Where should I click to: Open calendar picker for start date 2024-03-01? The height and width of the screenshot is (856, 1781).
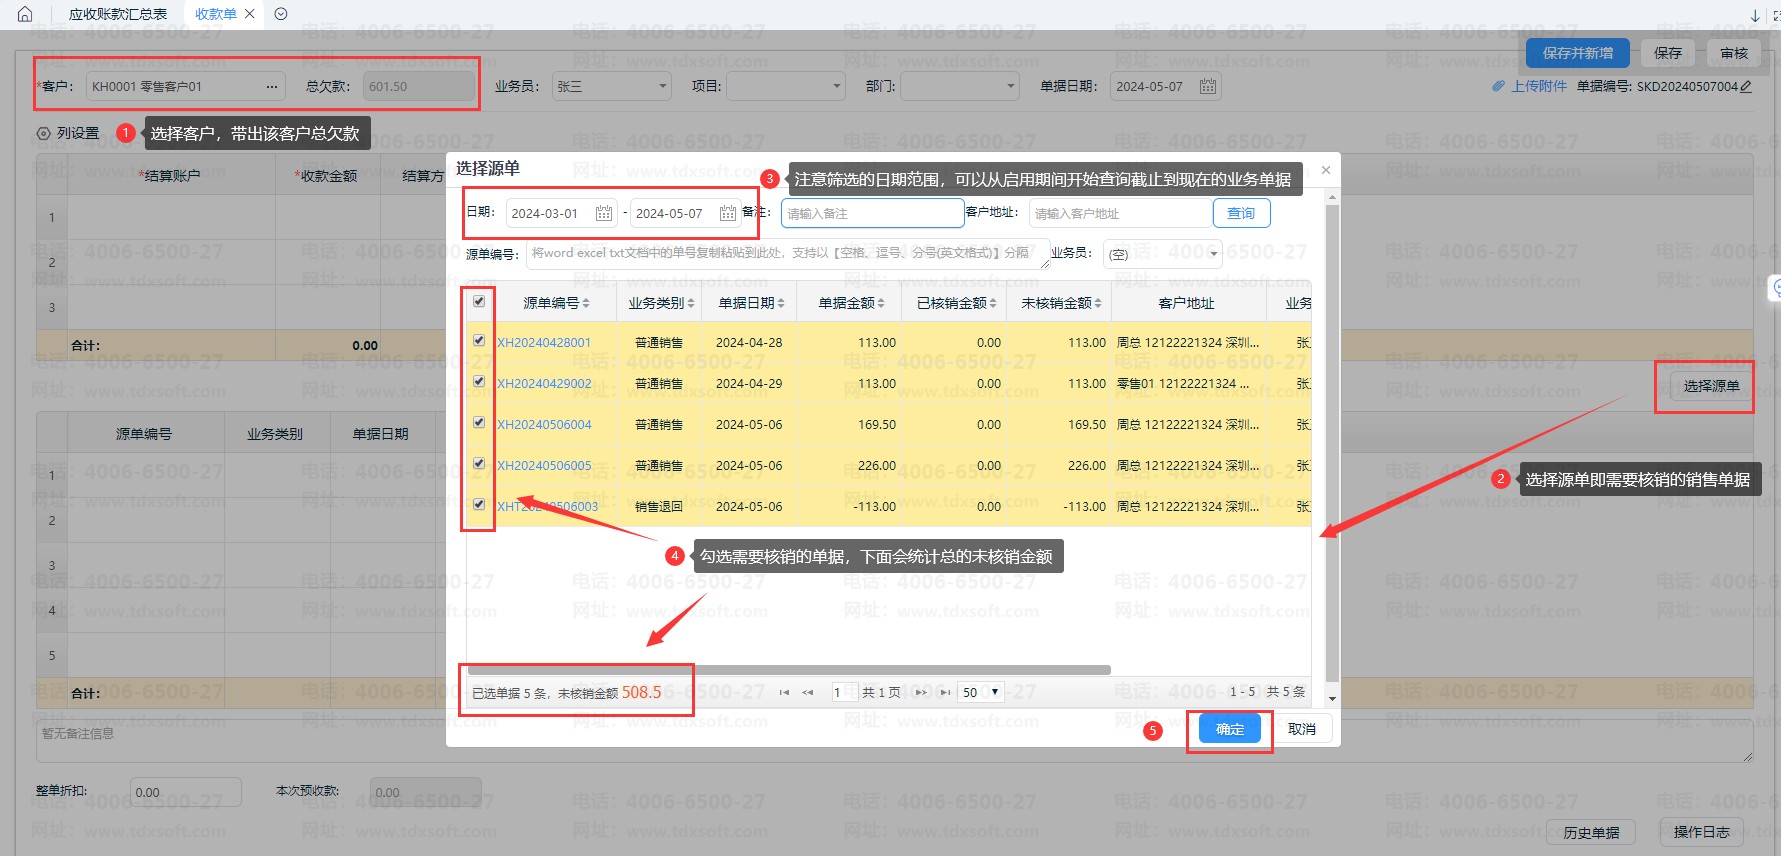click(603, 213)
